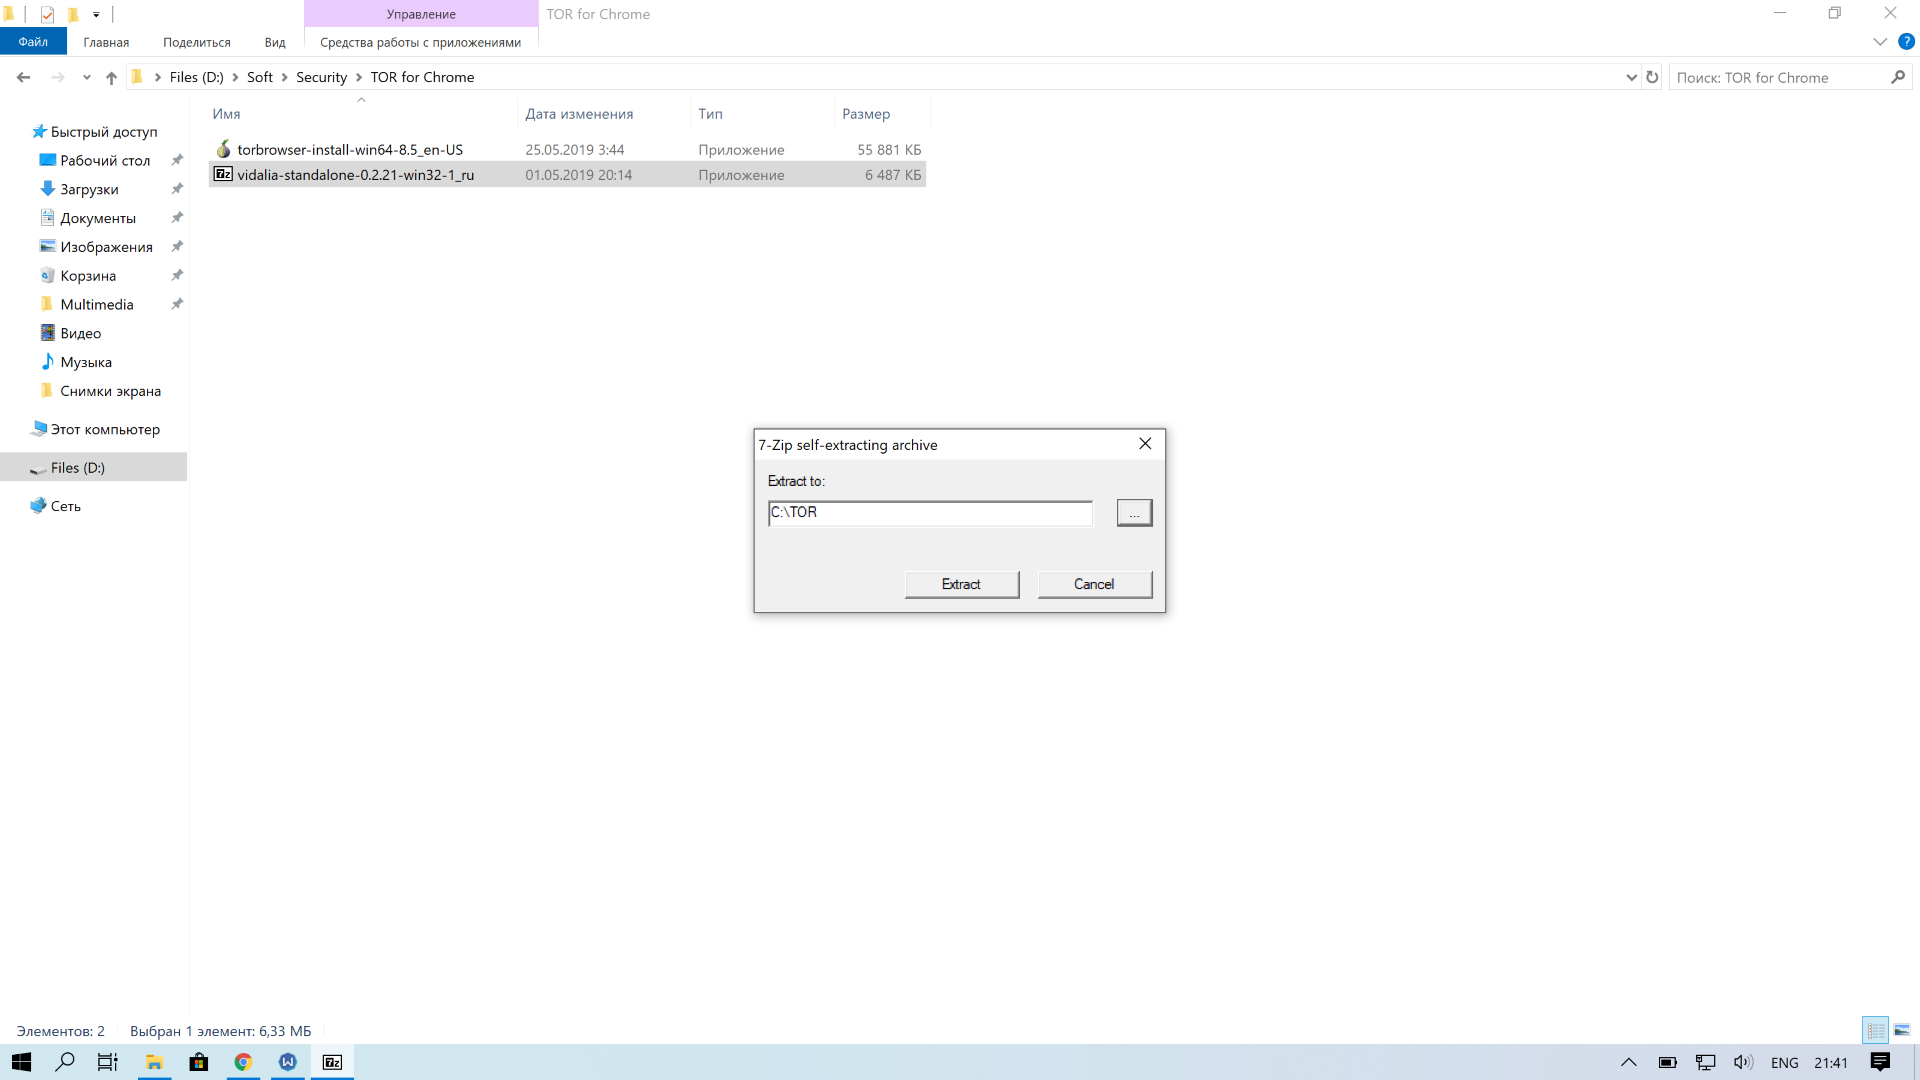Open Быстрый доступ in sidebar

tap(104, 131)
